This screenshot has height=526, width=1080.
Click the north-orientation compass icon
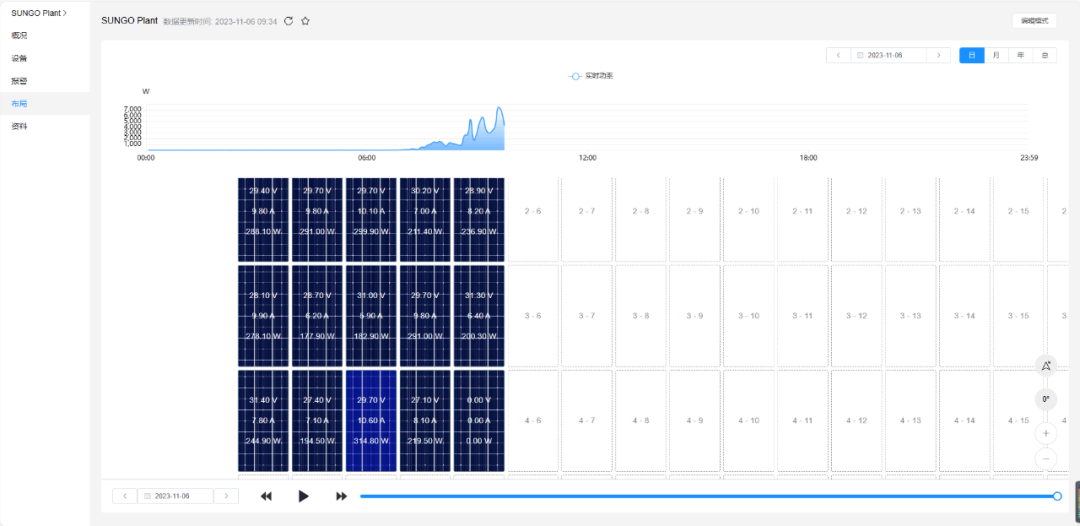(1046, 366)
